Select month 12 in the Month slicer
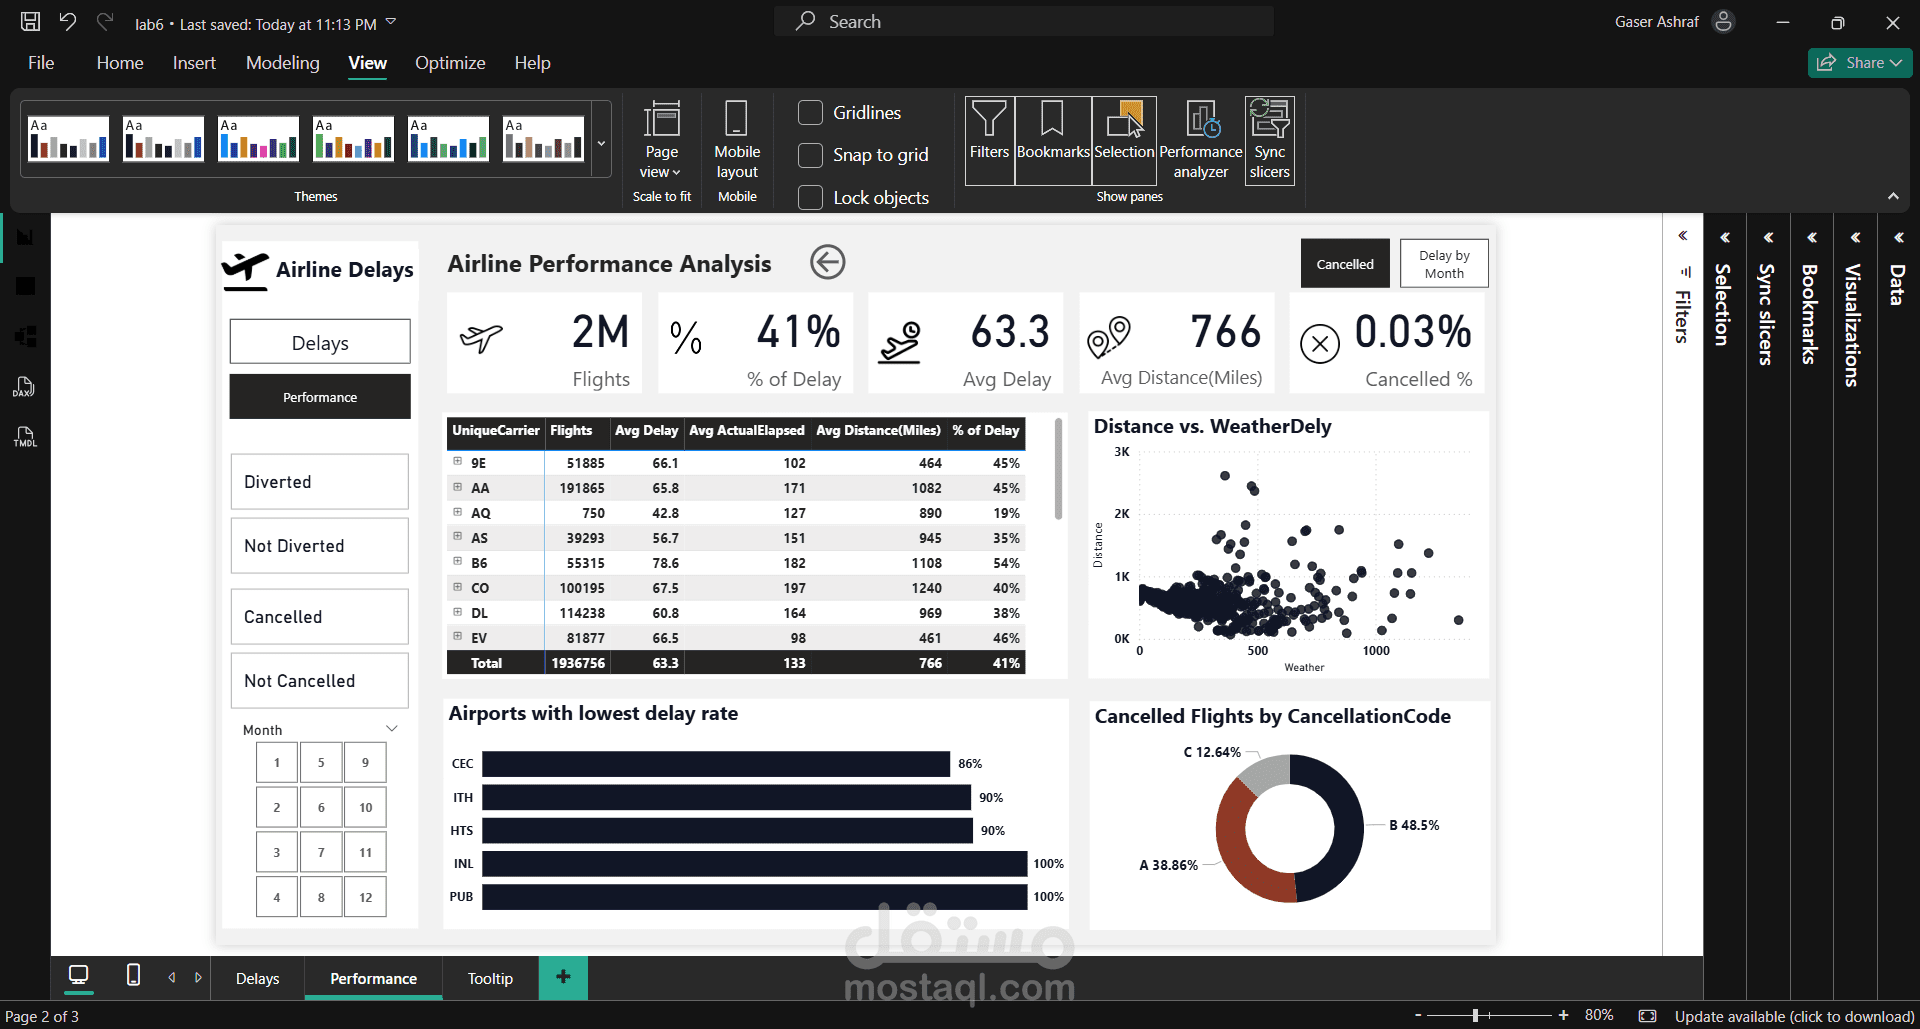This screenshot has width=1920, height=1029. point(365,897)
